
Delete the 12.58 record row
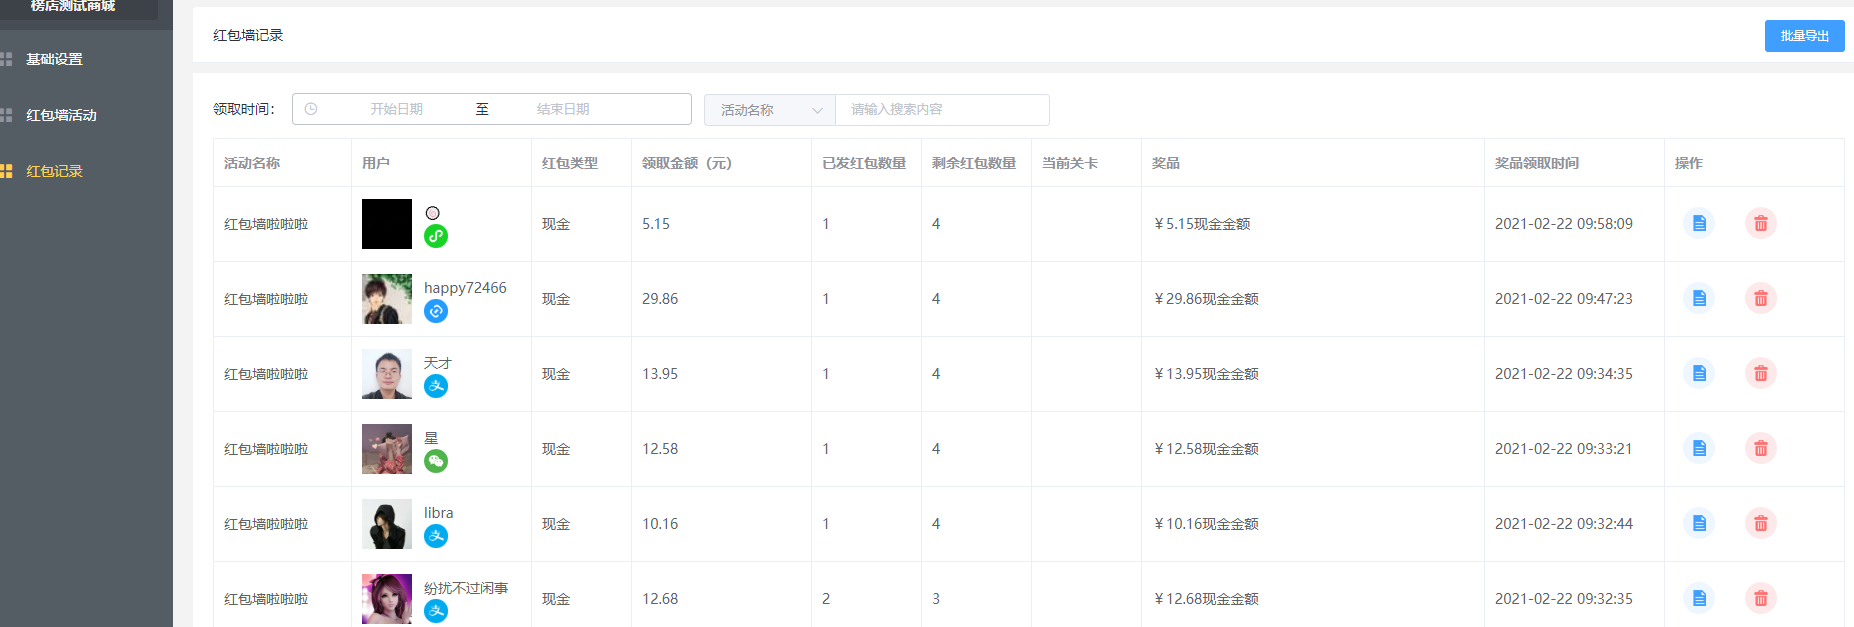tap(1760, 448)
